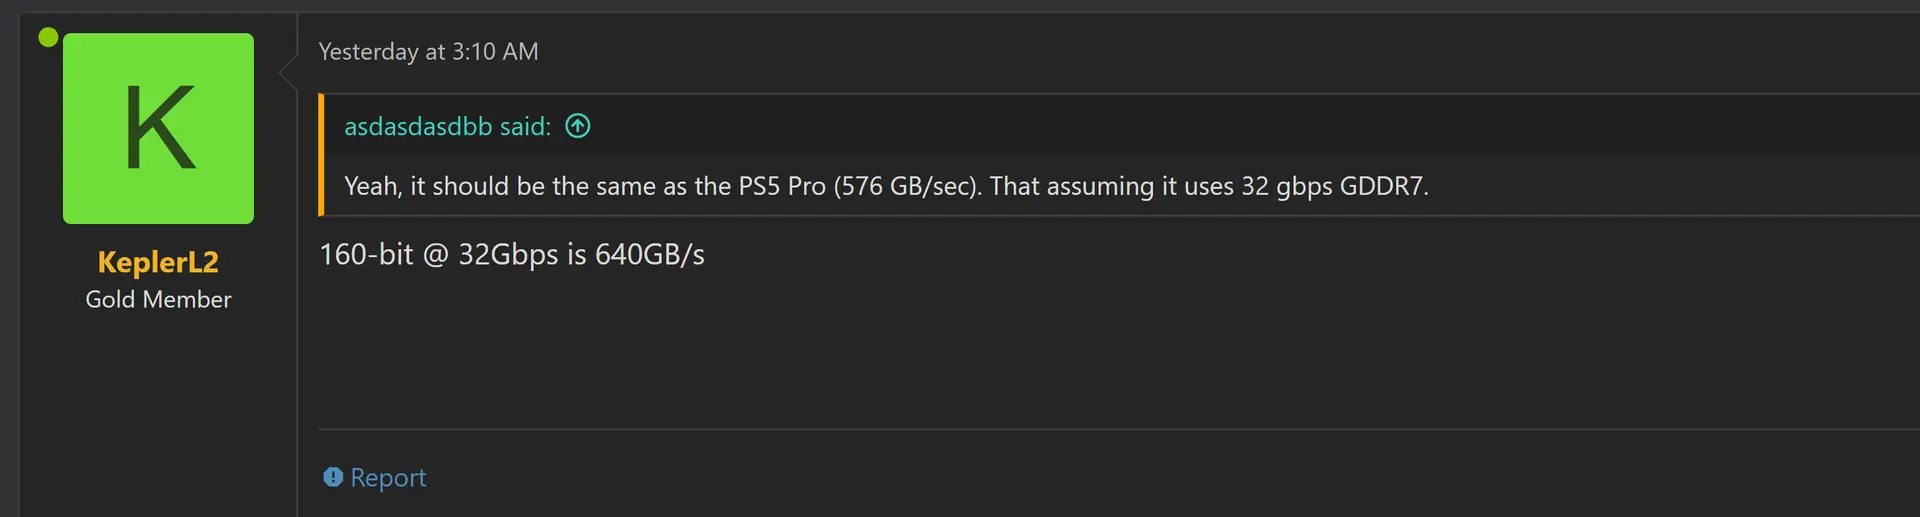Jump to quoted post via up-arrow icon
The width and height of the screenshot is (1920, 517).
click(578, 126)
